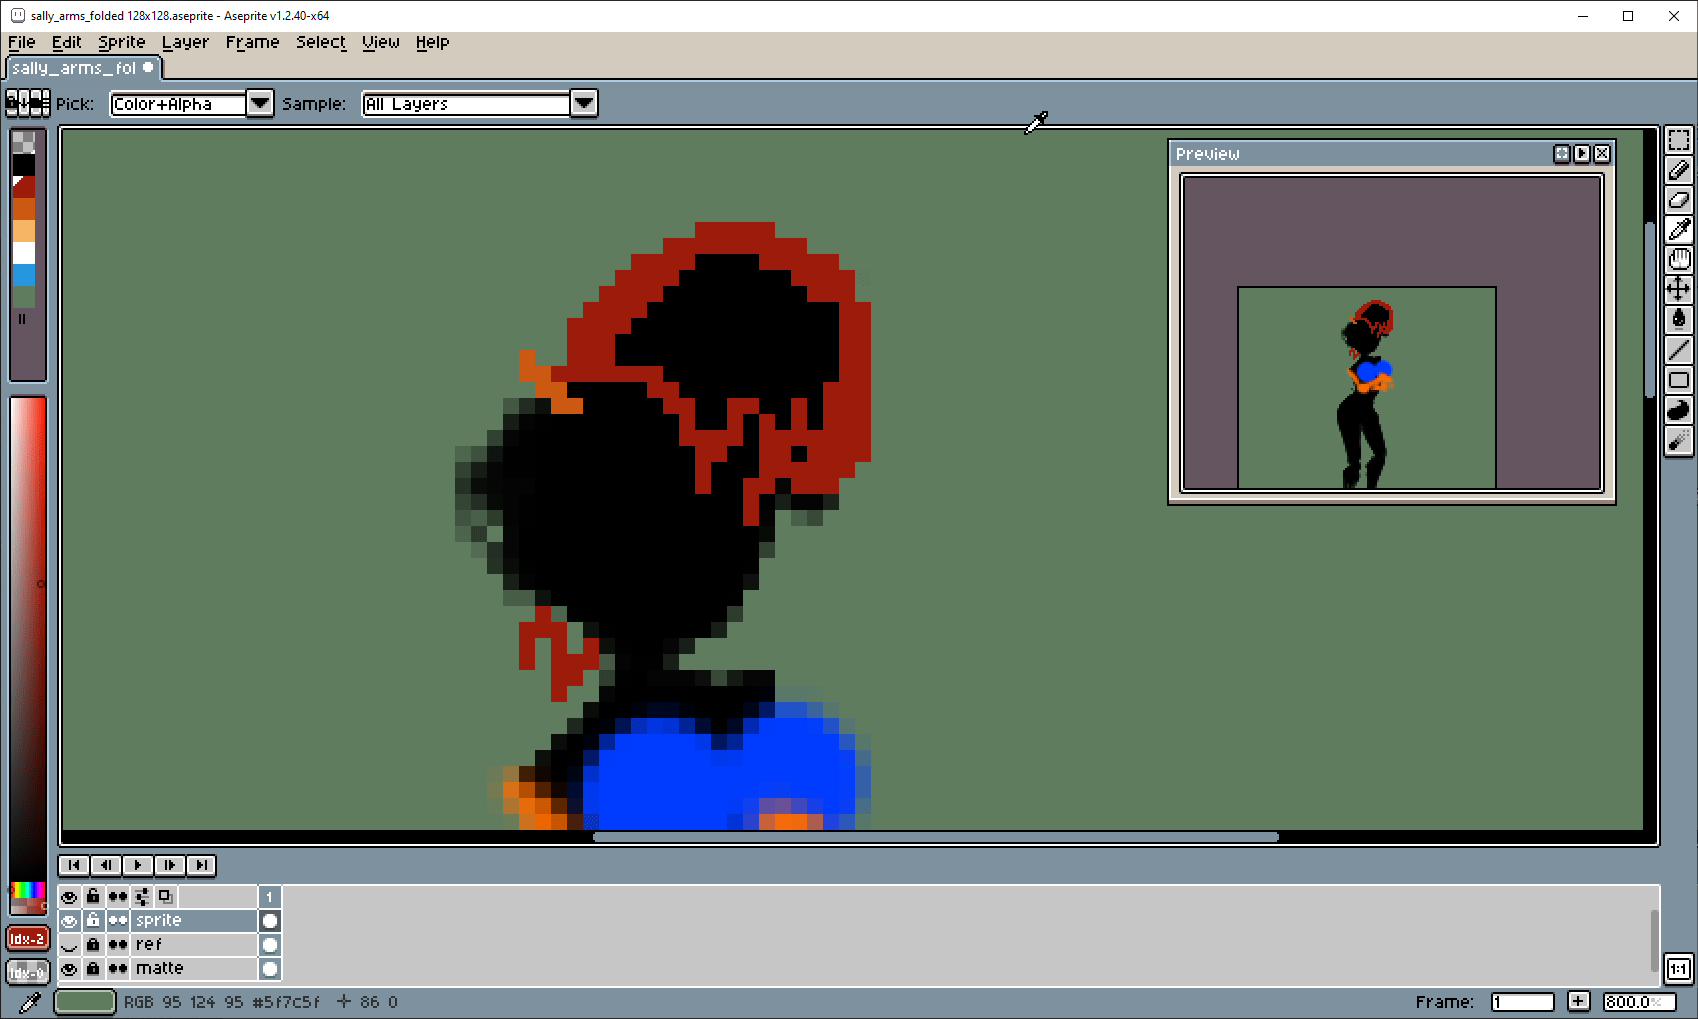Switch to the sally_arms_fol tab

(x=80, y=67)
